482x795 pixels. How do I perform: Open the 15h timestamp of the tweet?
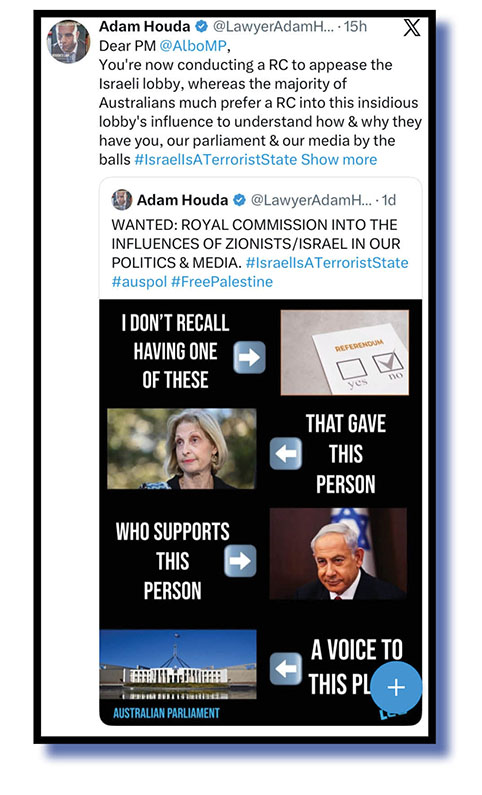click(x=355, y=26)
